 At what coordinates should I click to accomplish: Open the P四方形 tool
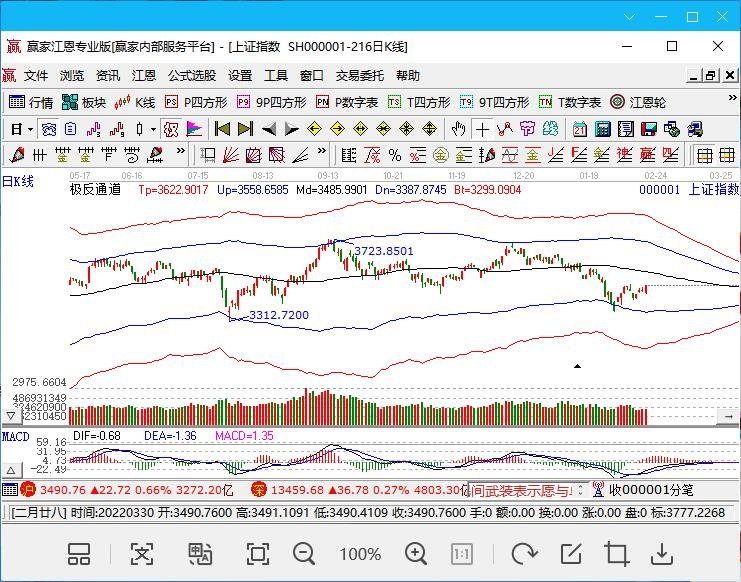click(196, 102)
